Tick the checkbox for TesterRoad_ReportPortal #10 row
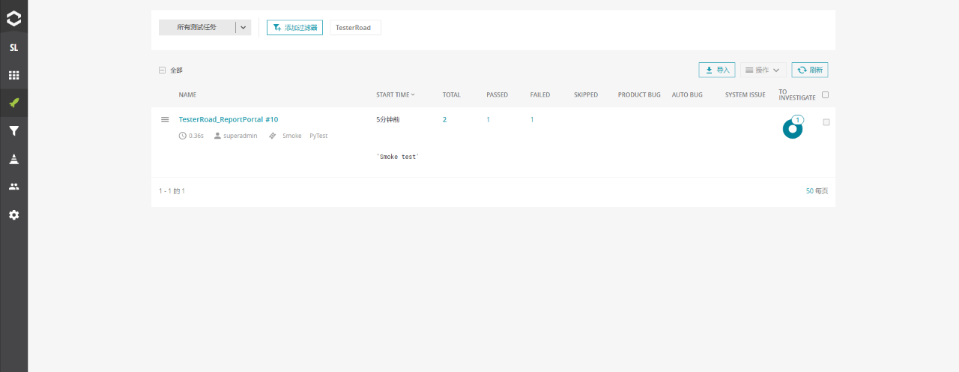Image resolution: width=959 pixels, height=372 pixels. tap(826, 122)
